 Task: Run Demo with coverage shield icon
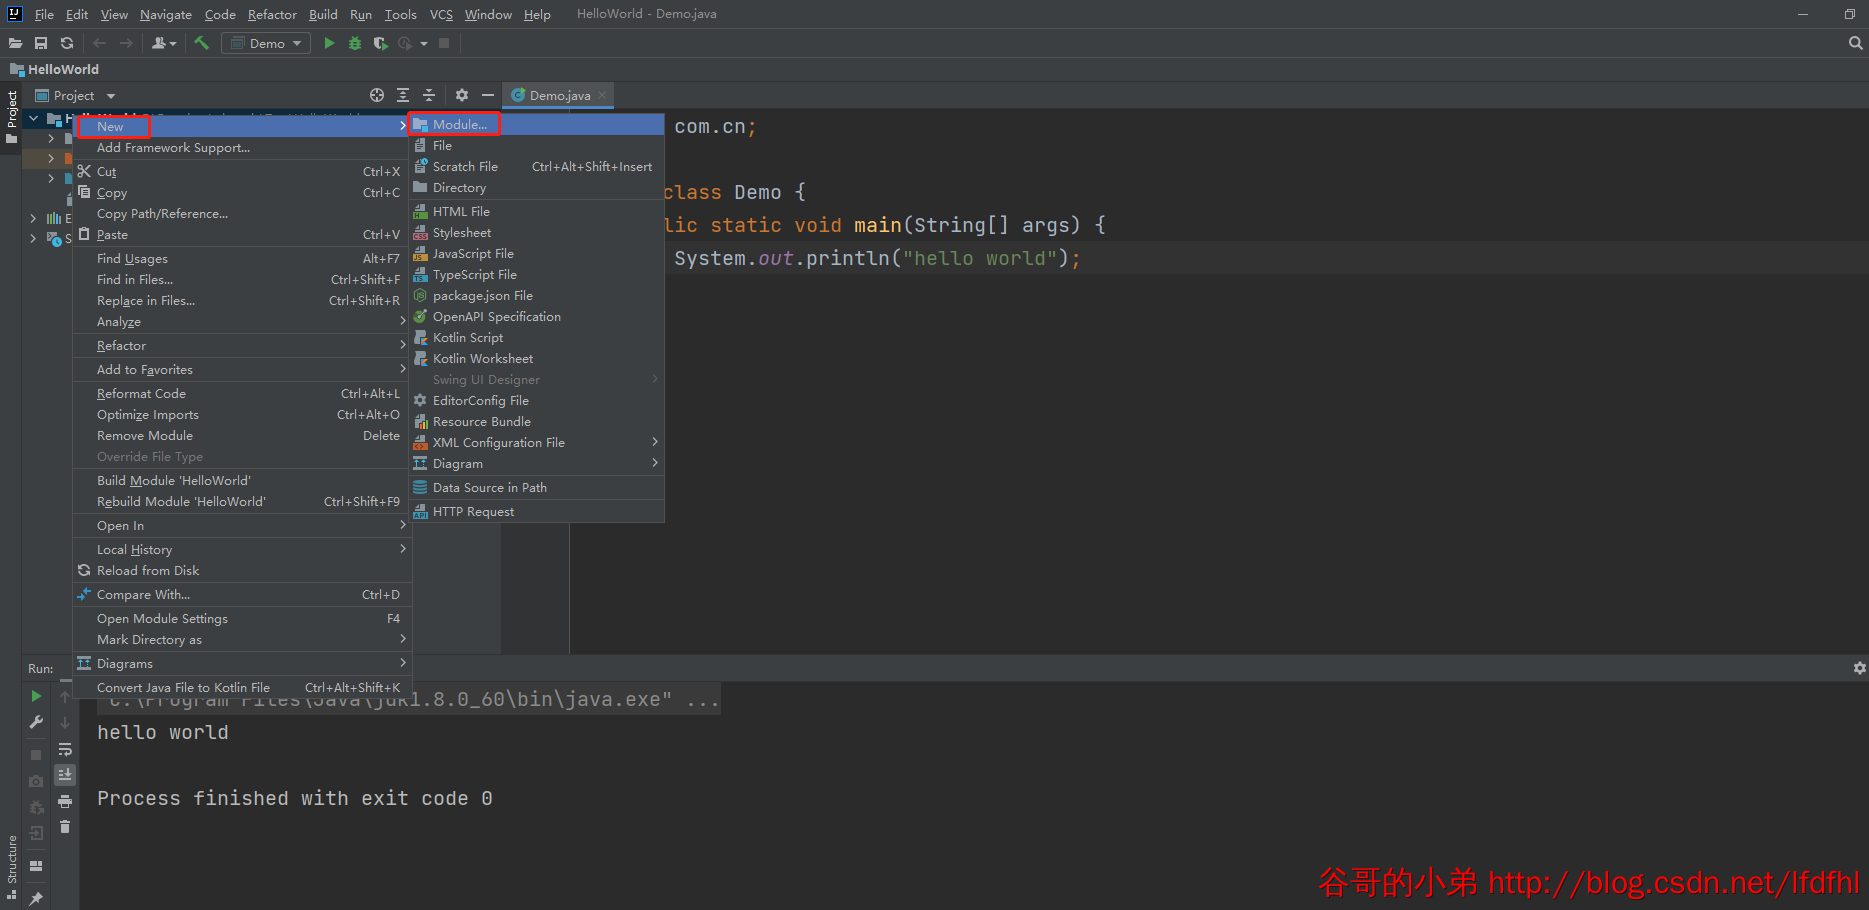pyautogui.click(x=380, y=43)
